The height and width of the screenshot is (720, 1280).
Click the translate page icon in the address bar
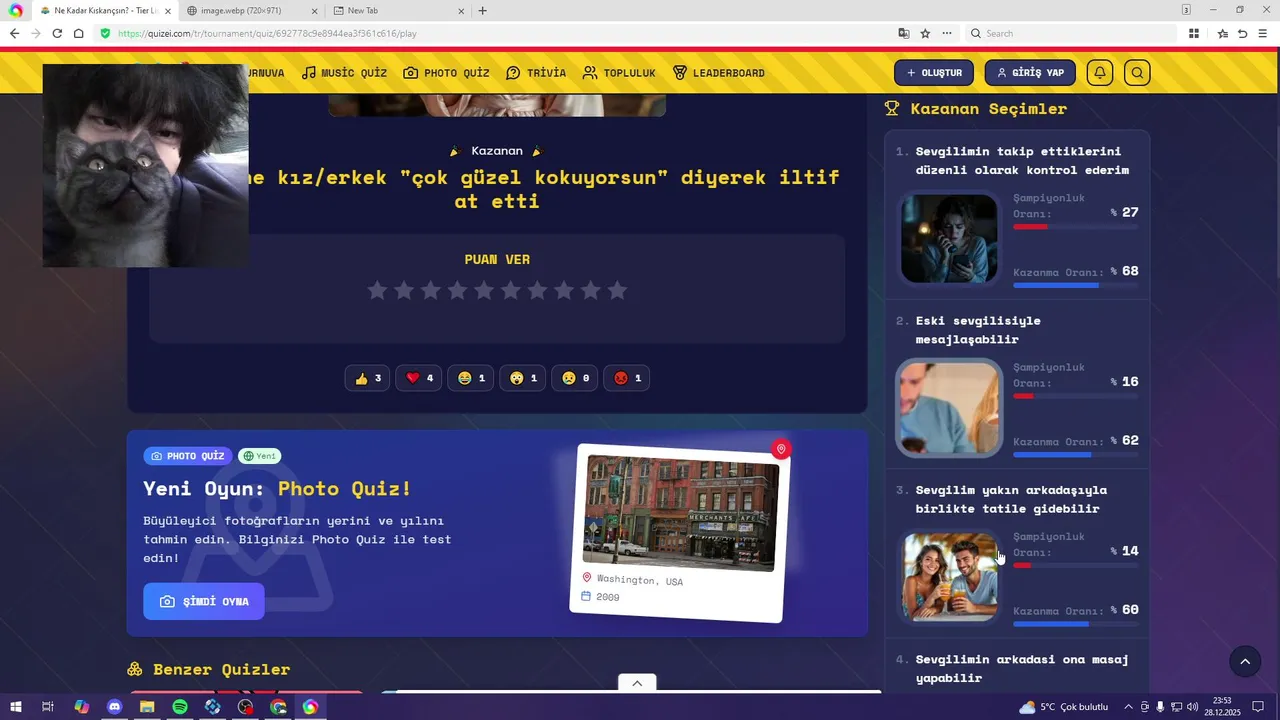(904, 33)
